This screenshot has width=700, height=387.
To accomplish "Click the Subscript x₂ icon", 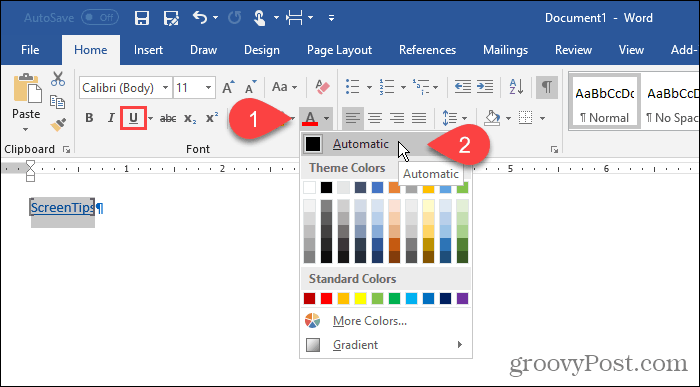I will coord(190,118).
